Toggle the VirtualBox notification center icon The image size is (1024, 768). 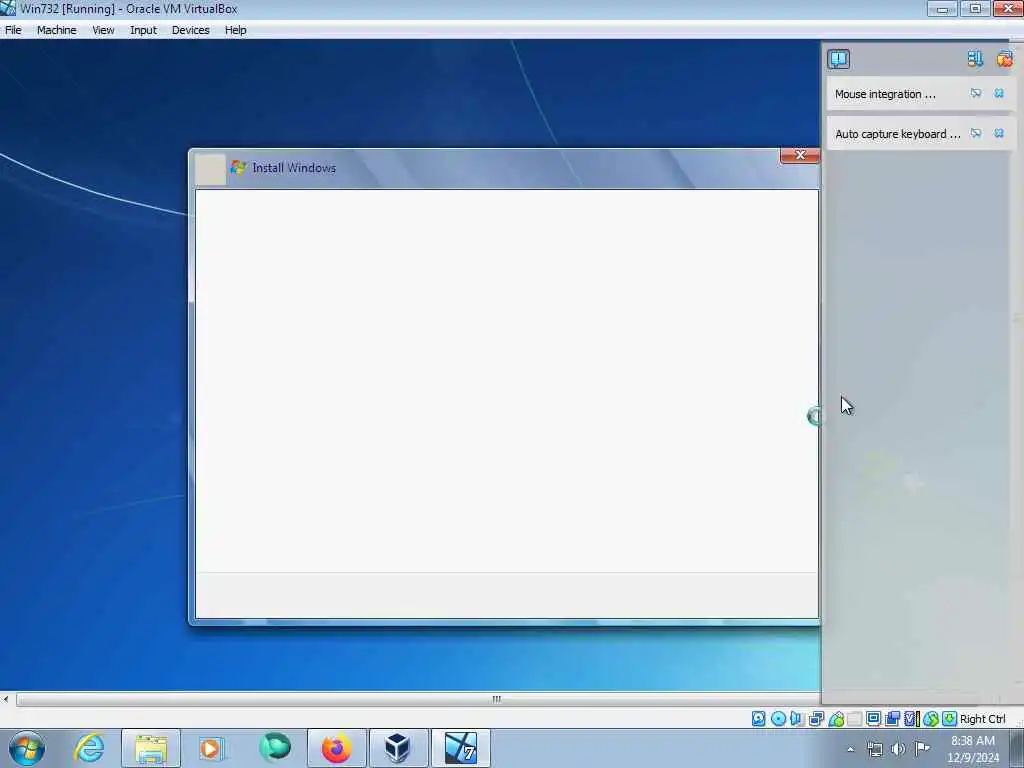(839, 59)
